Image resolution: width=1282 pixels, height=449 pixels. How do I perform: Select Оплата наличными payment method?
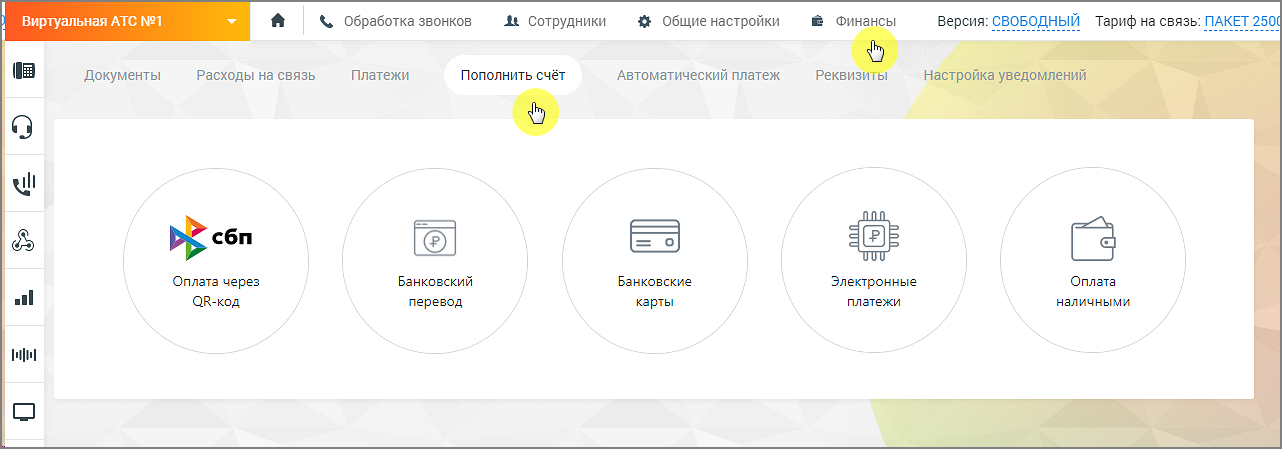tap(1093, 260)
